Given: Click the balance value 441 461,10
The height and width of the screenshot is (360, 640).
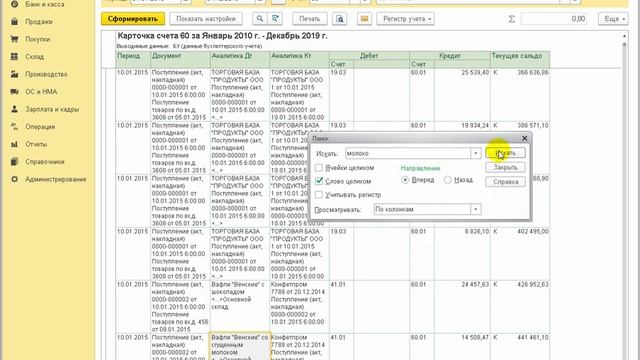Looking at the screenshot, I should (x=533, y=338).
